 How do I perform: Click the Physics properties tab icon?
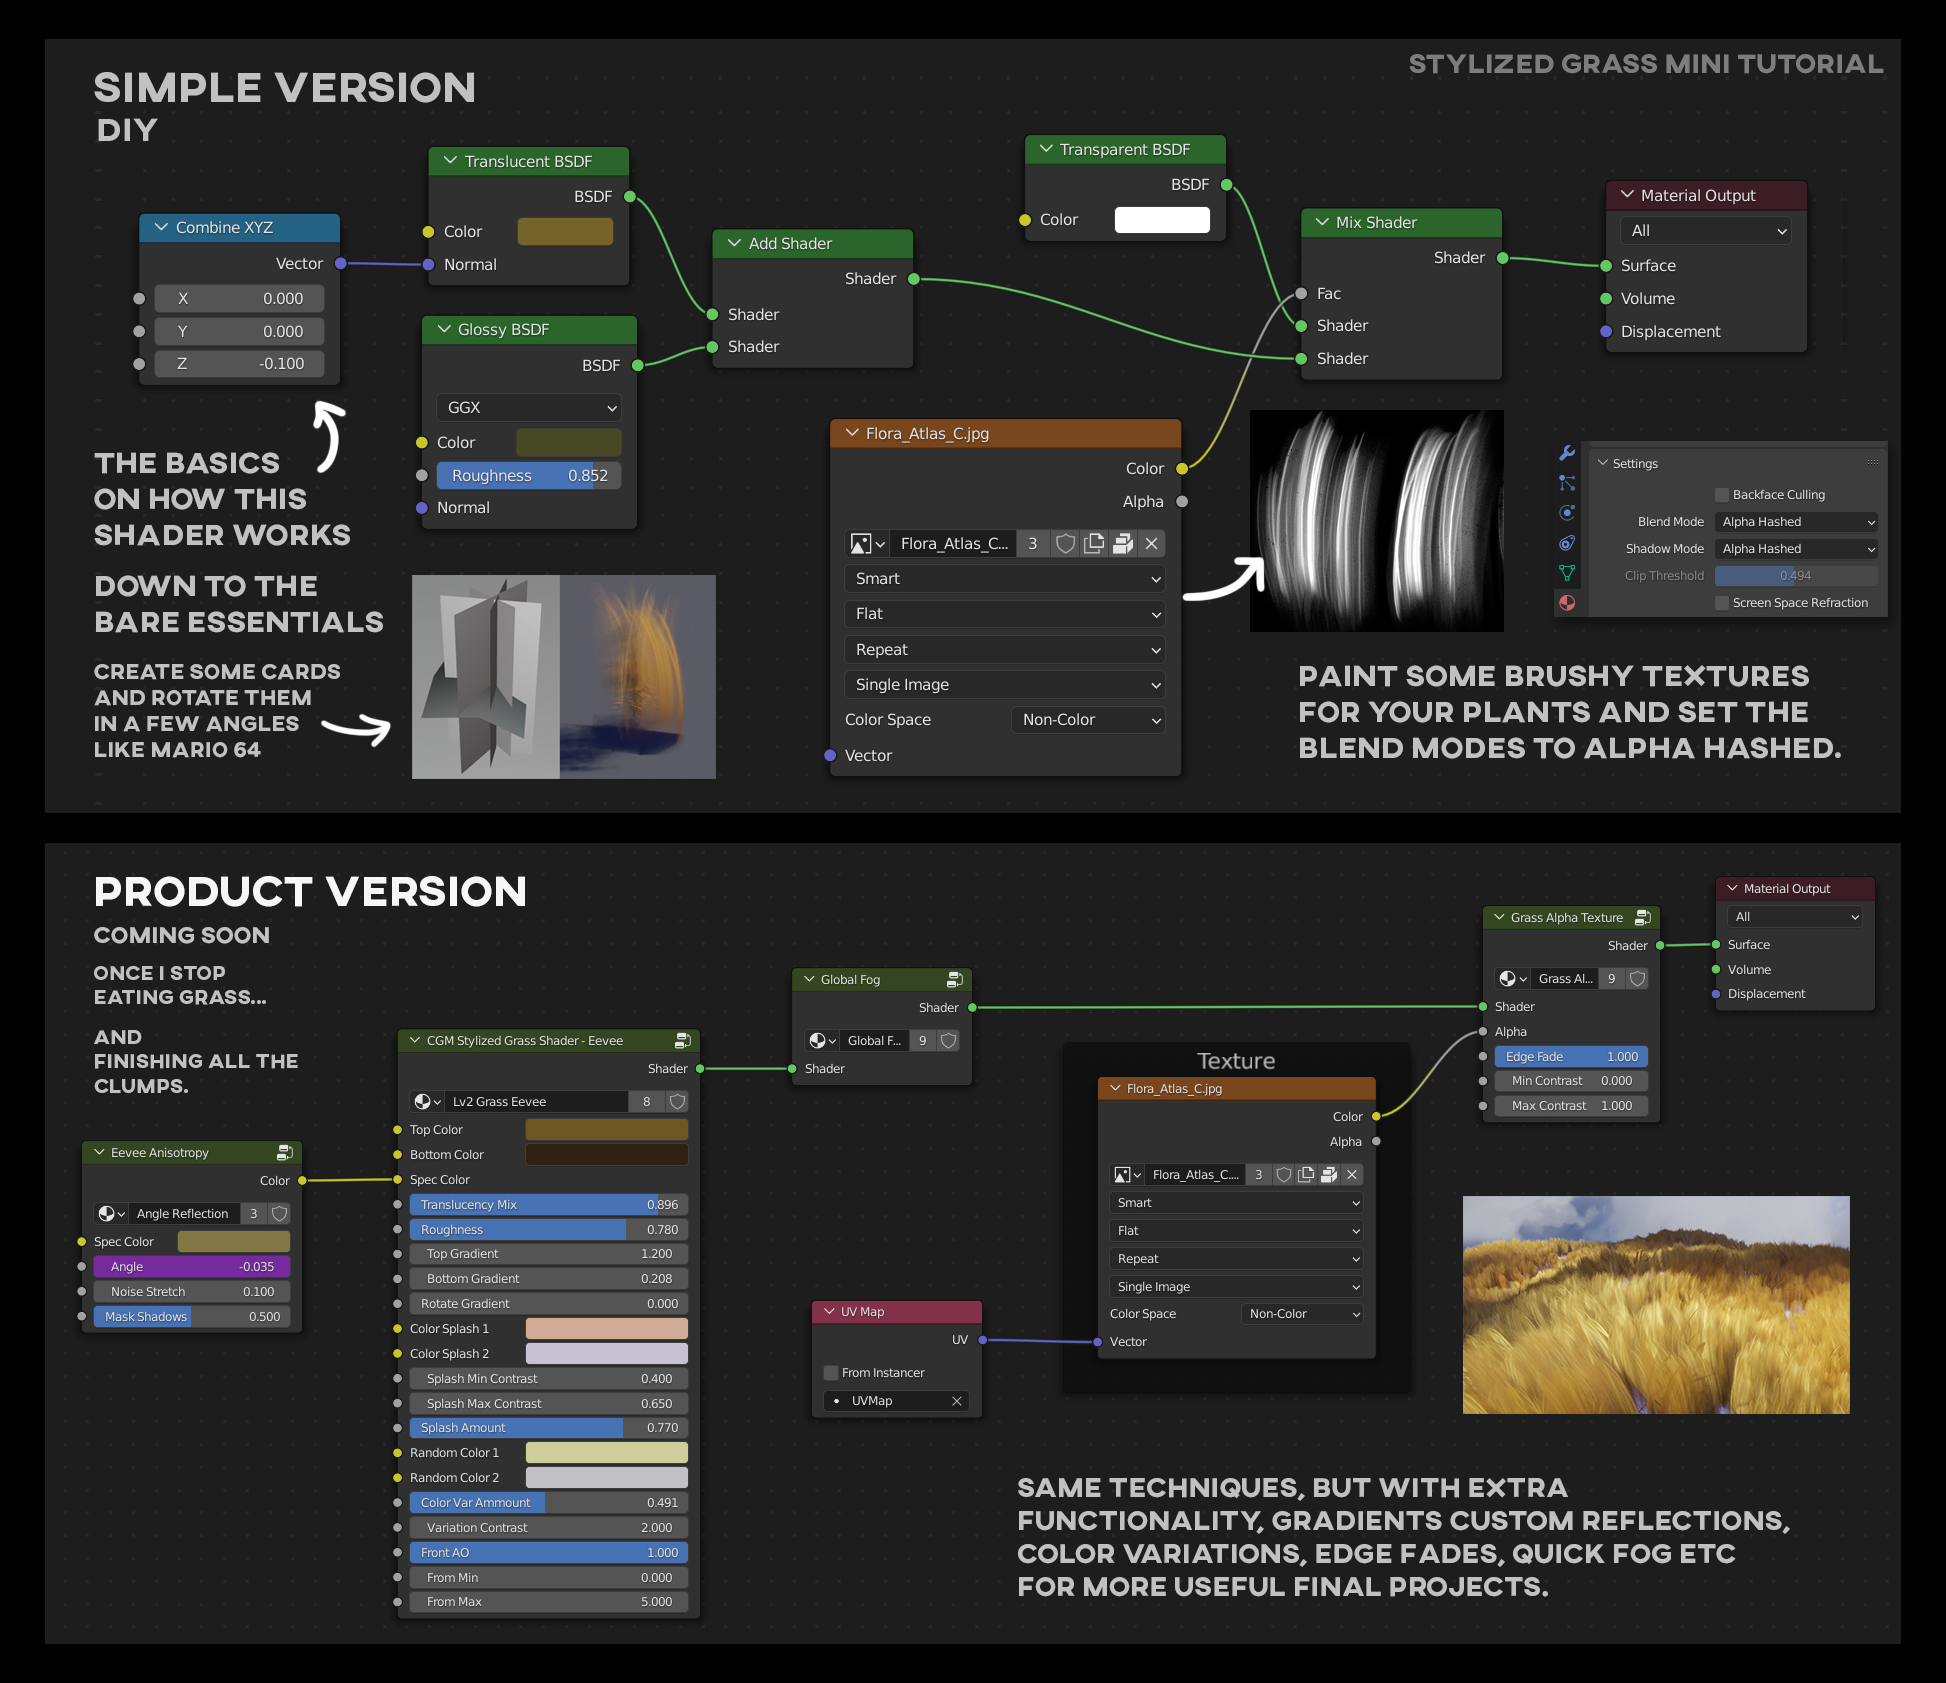pyautogui.click(x=1567, y=513)
